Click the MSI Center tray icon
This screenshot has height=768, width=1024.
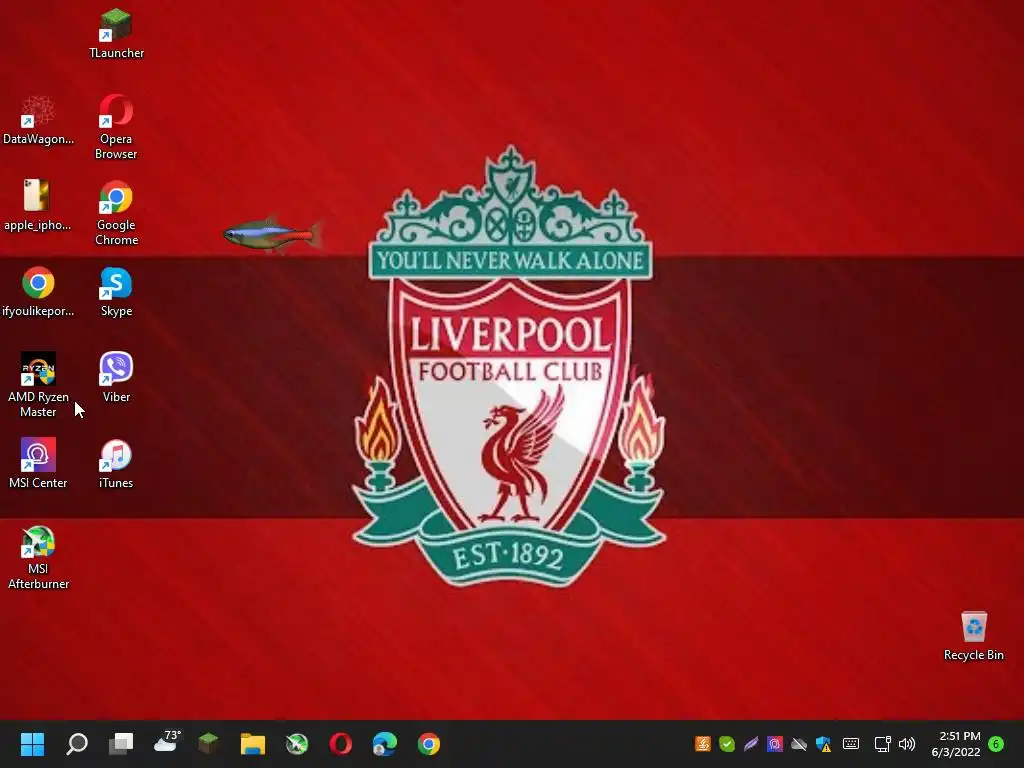[775, 744]
